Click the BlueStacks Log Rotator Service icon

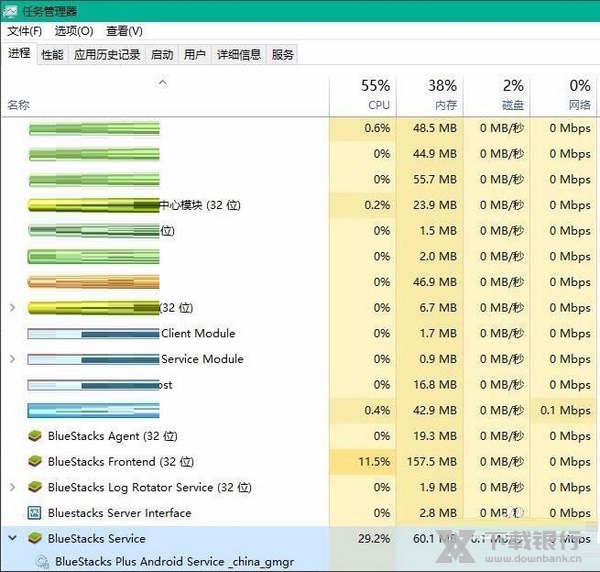36,488
